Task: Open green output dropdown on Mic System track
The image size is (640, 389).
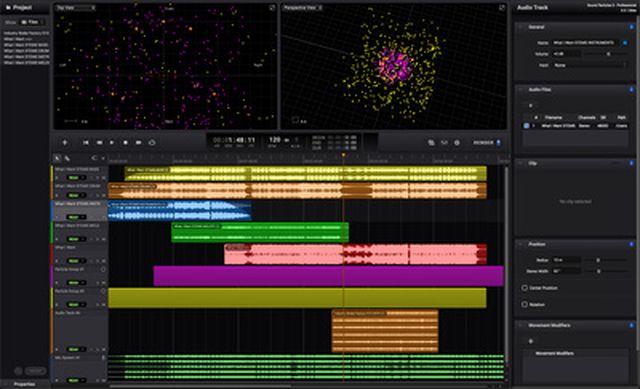Action: (76, 380)
